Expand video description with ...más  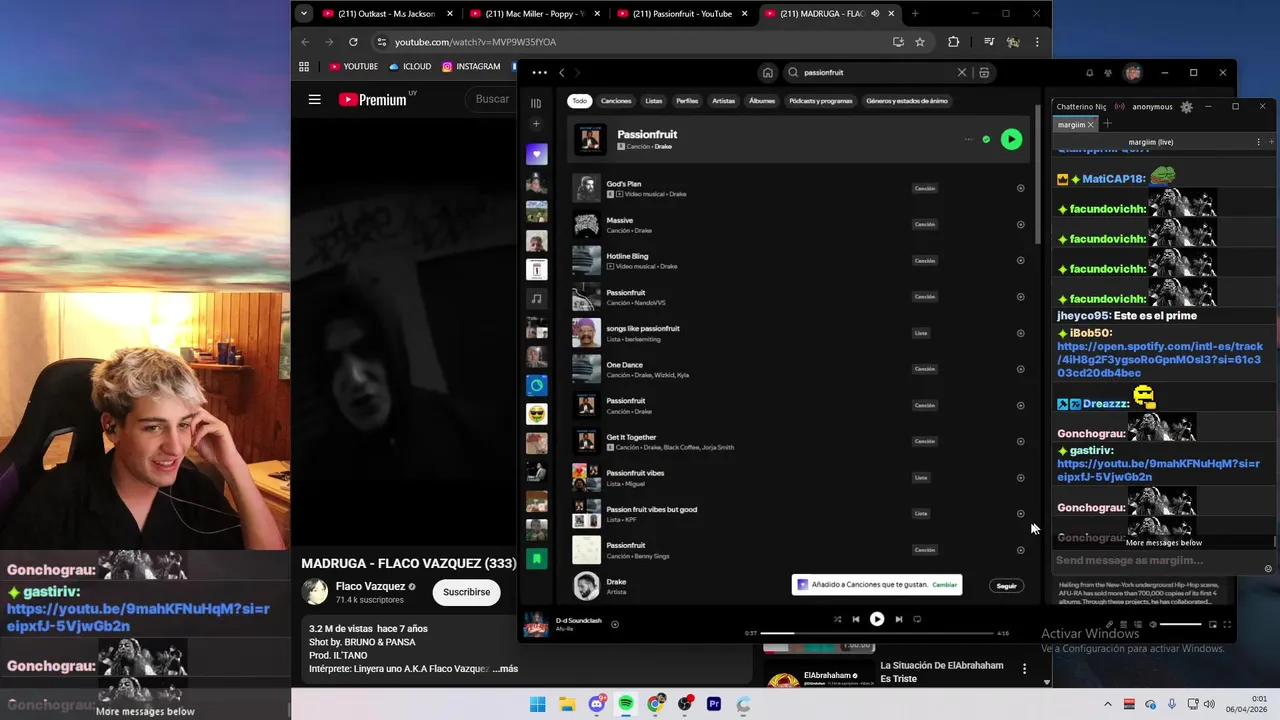point(505,669)
